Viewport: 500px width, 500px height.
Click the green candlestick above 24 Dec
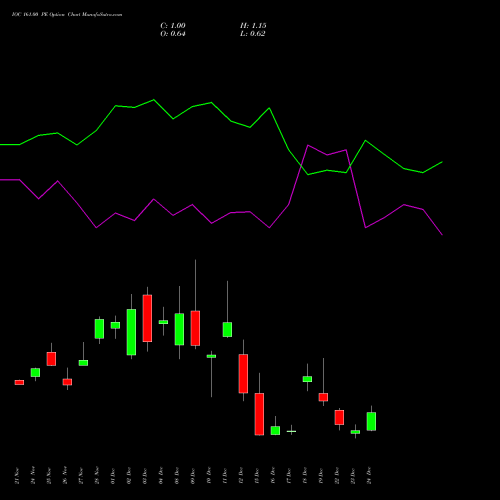point(371,422)
